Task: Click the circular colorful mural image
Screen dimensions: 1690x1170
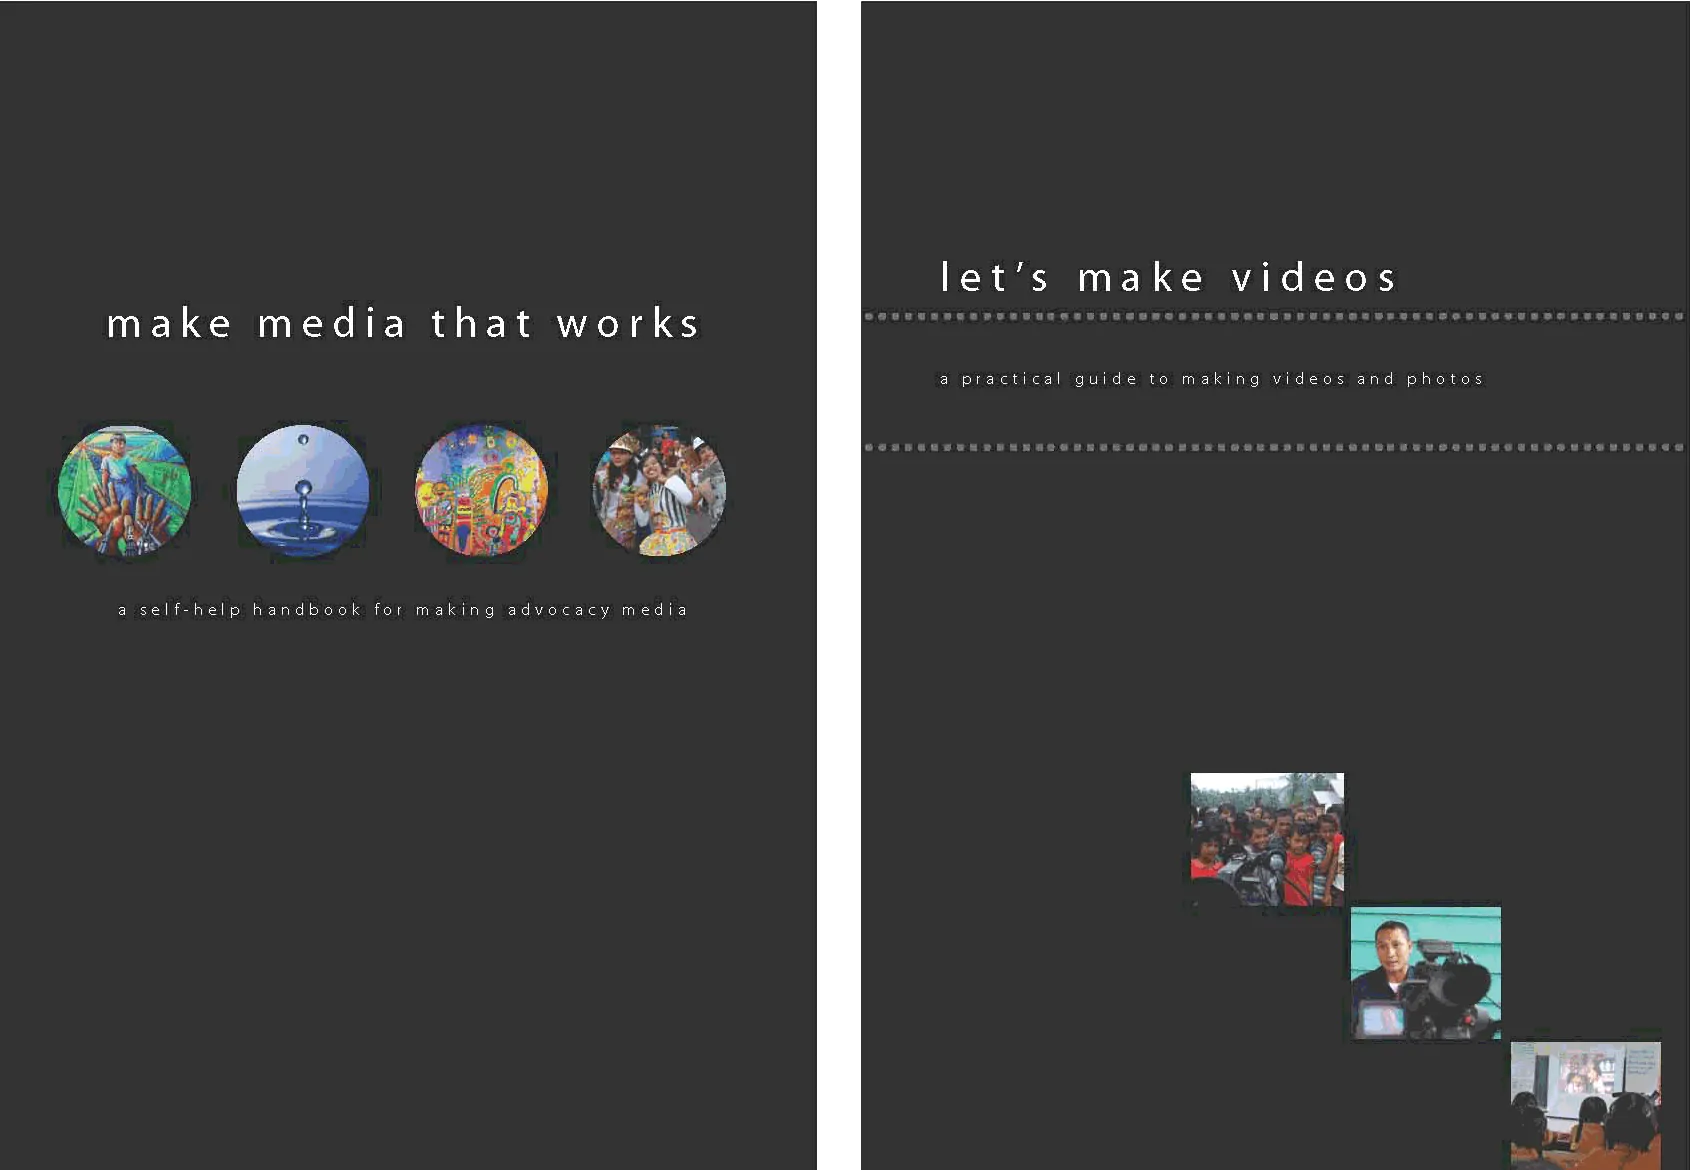Action: [481, 490]
